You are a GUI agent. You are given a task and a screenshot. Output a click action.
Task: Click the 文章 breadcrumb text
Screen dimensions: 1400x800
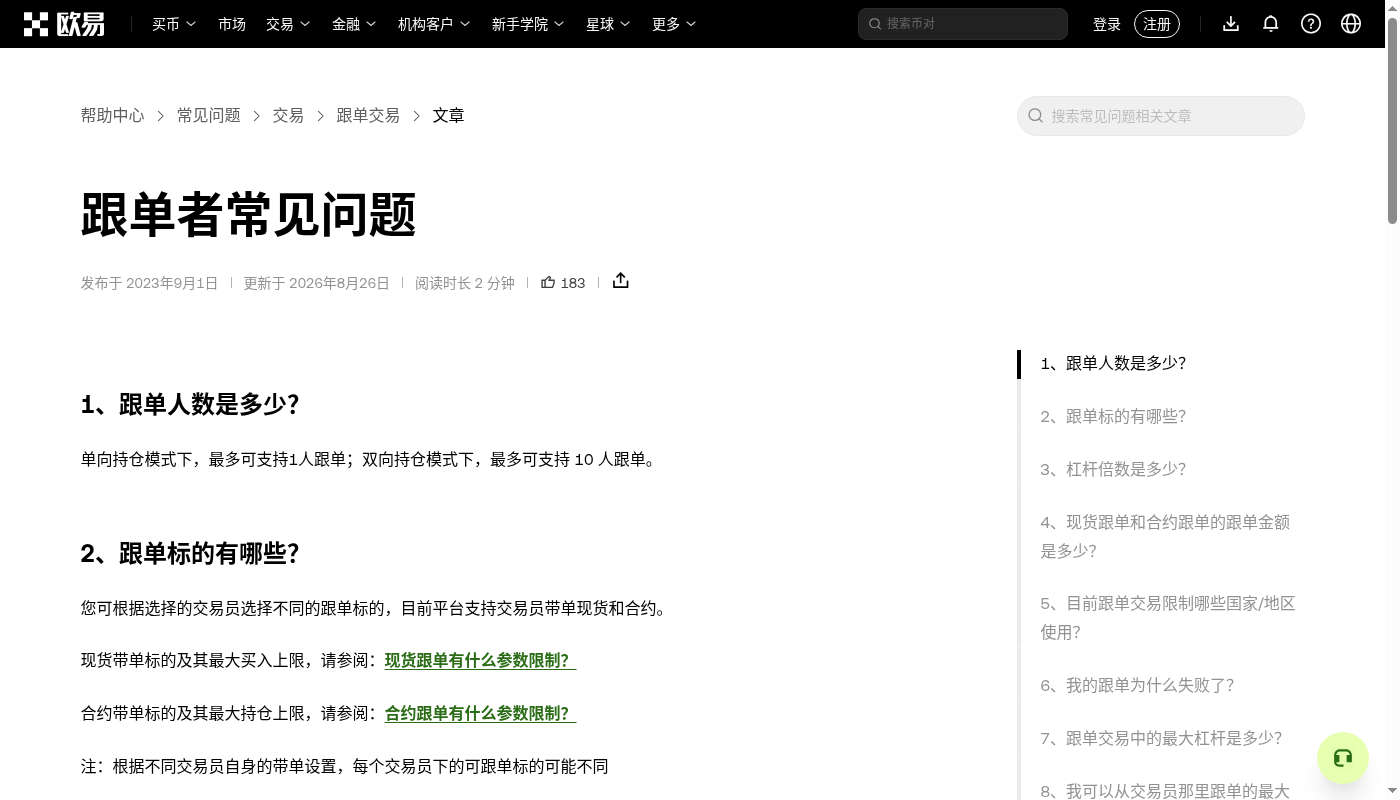click(x=448, y=116)
